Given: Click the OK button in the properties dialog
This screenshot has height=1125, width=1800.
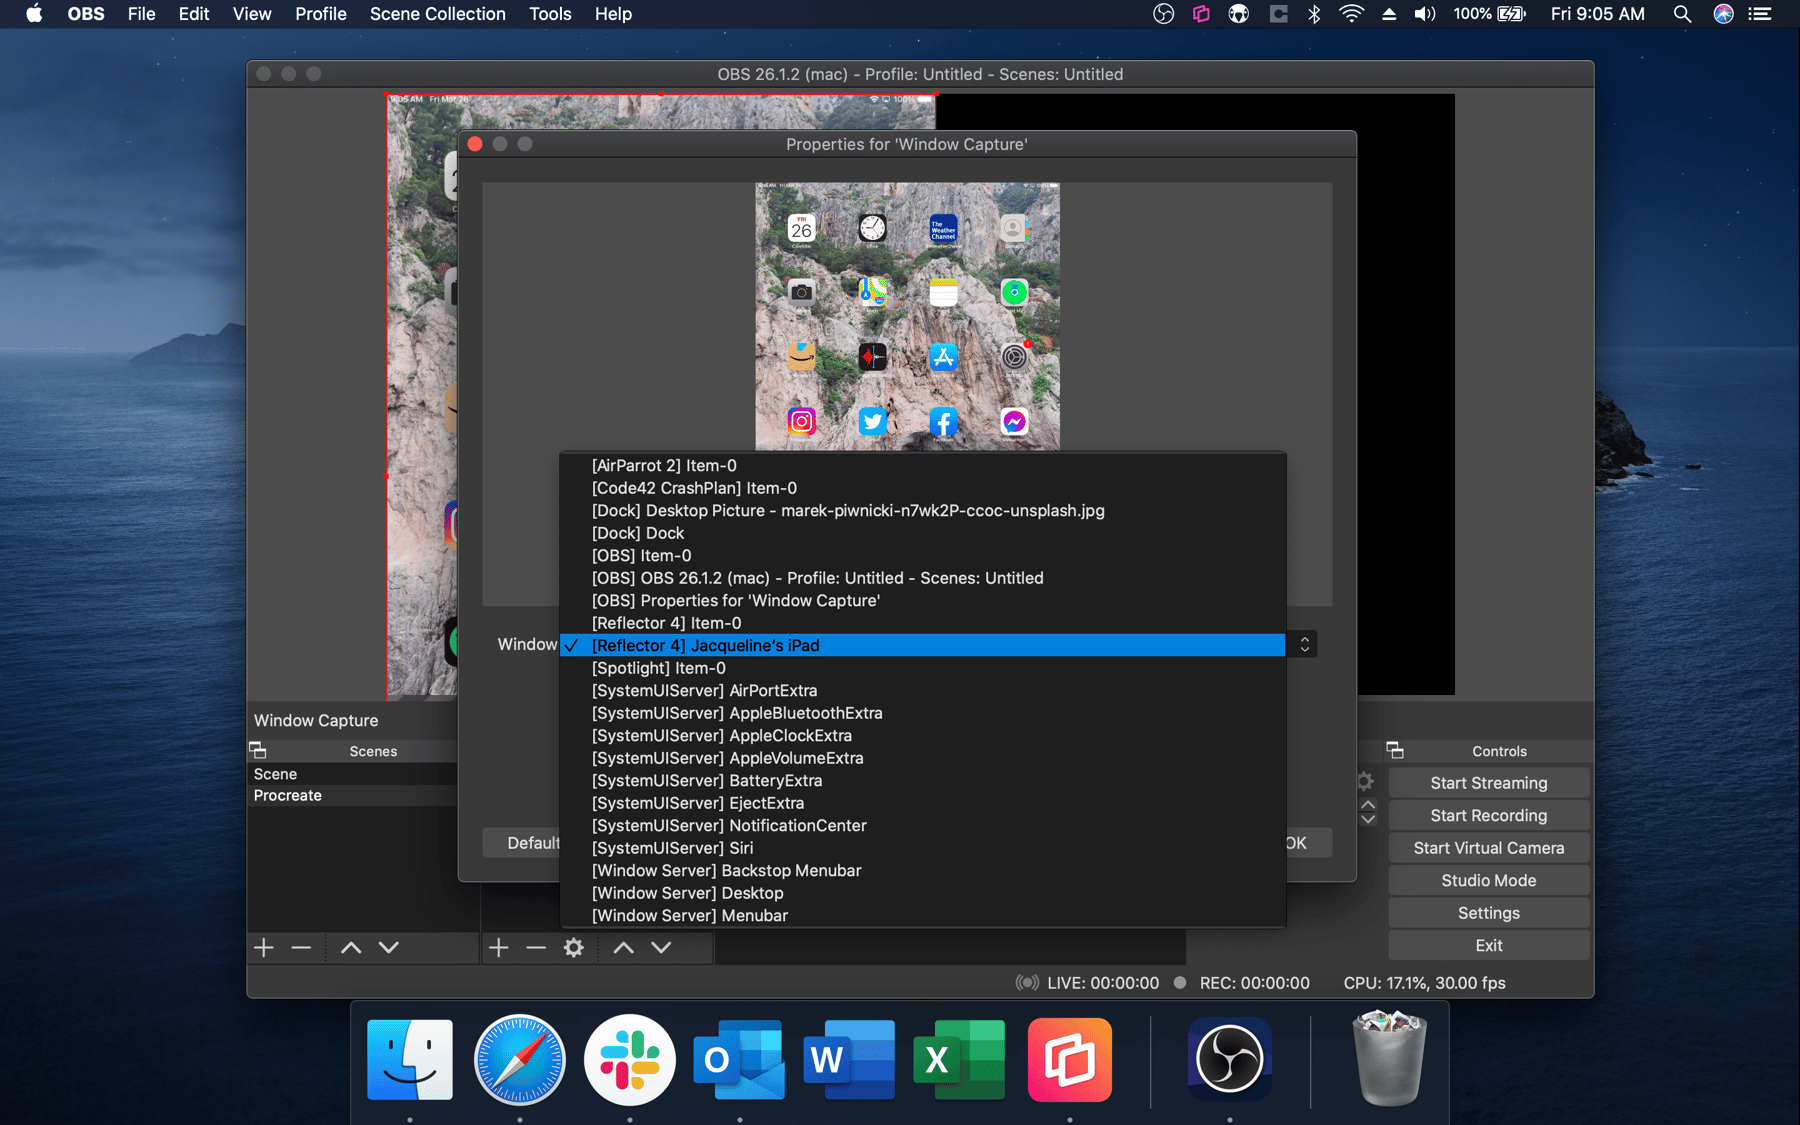Looking at the screenshot, I should coord(1297,843).
